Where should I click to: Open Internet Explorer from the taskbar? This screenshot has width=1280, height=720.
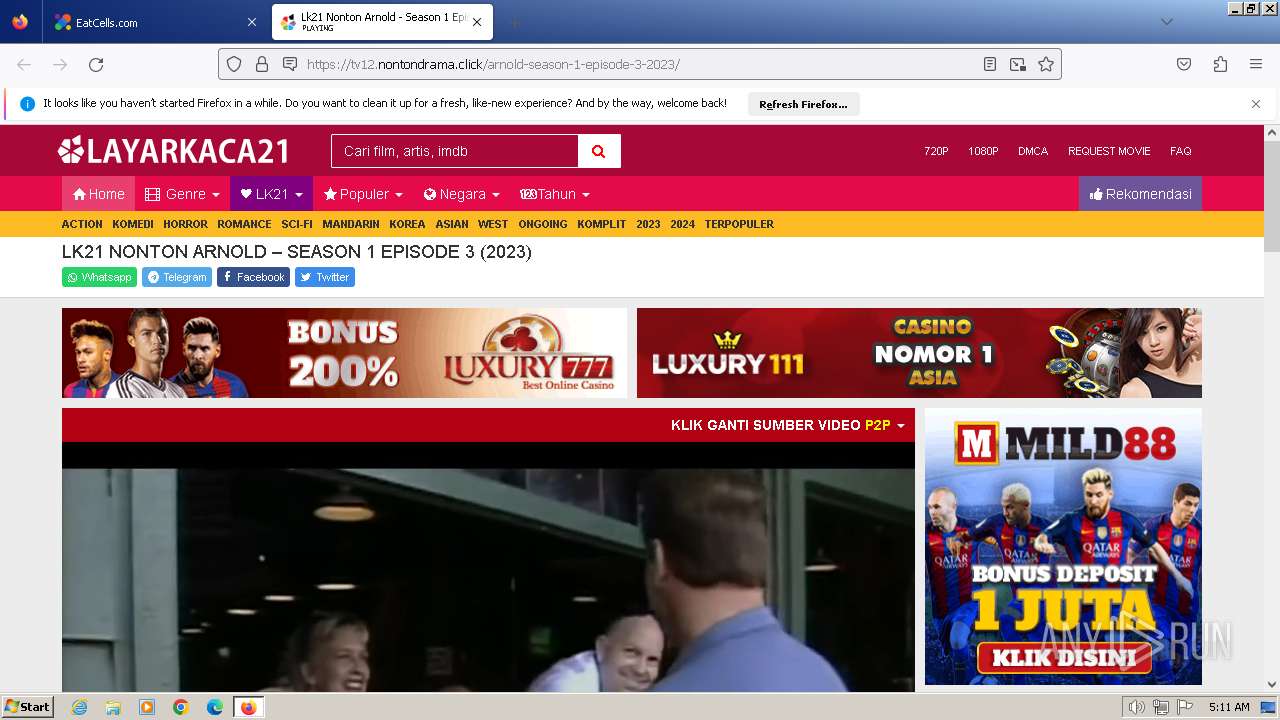point(79,707)
